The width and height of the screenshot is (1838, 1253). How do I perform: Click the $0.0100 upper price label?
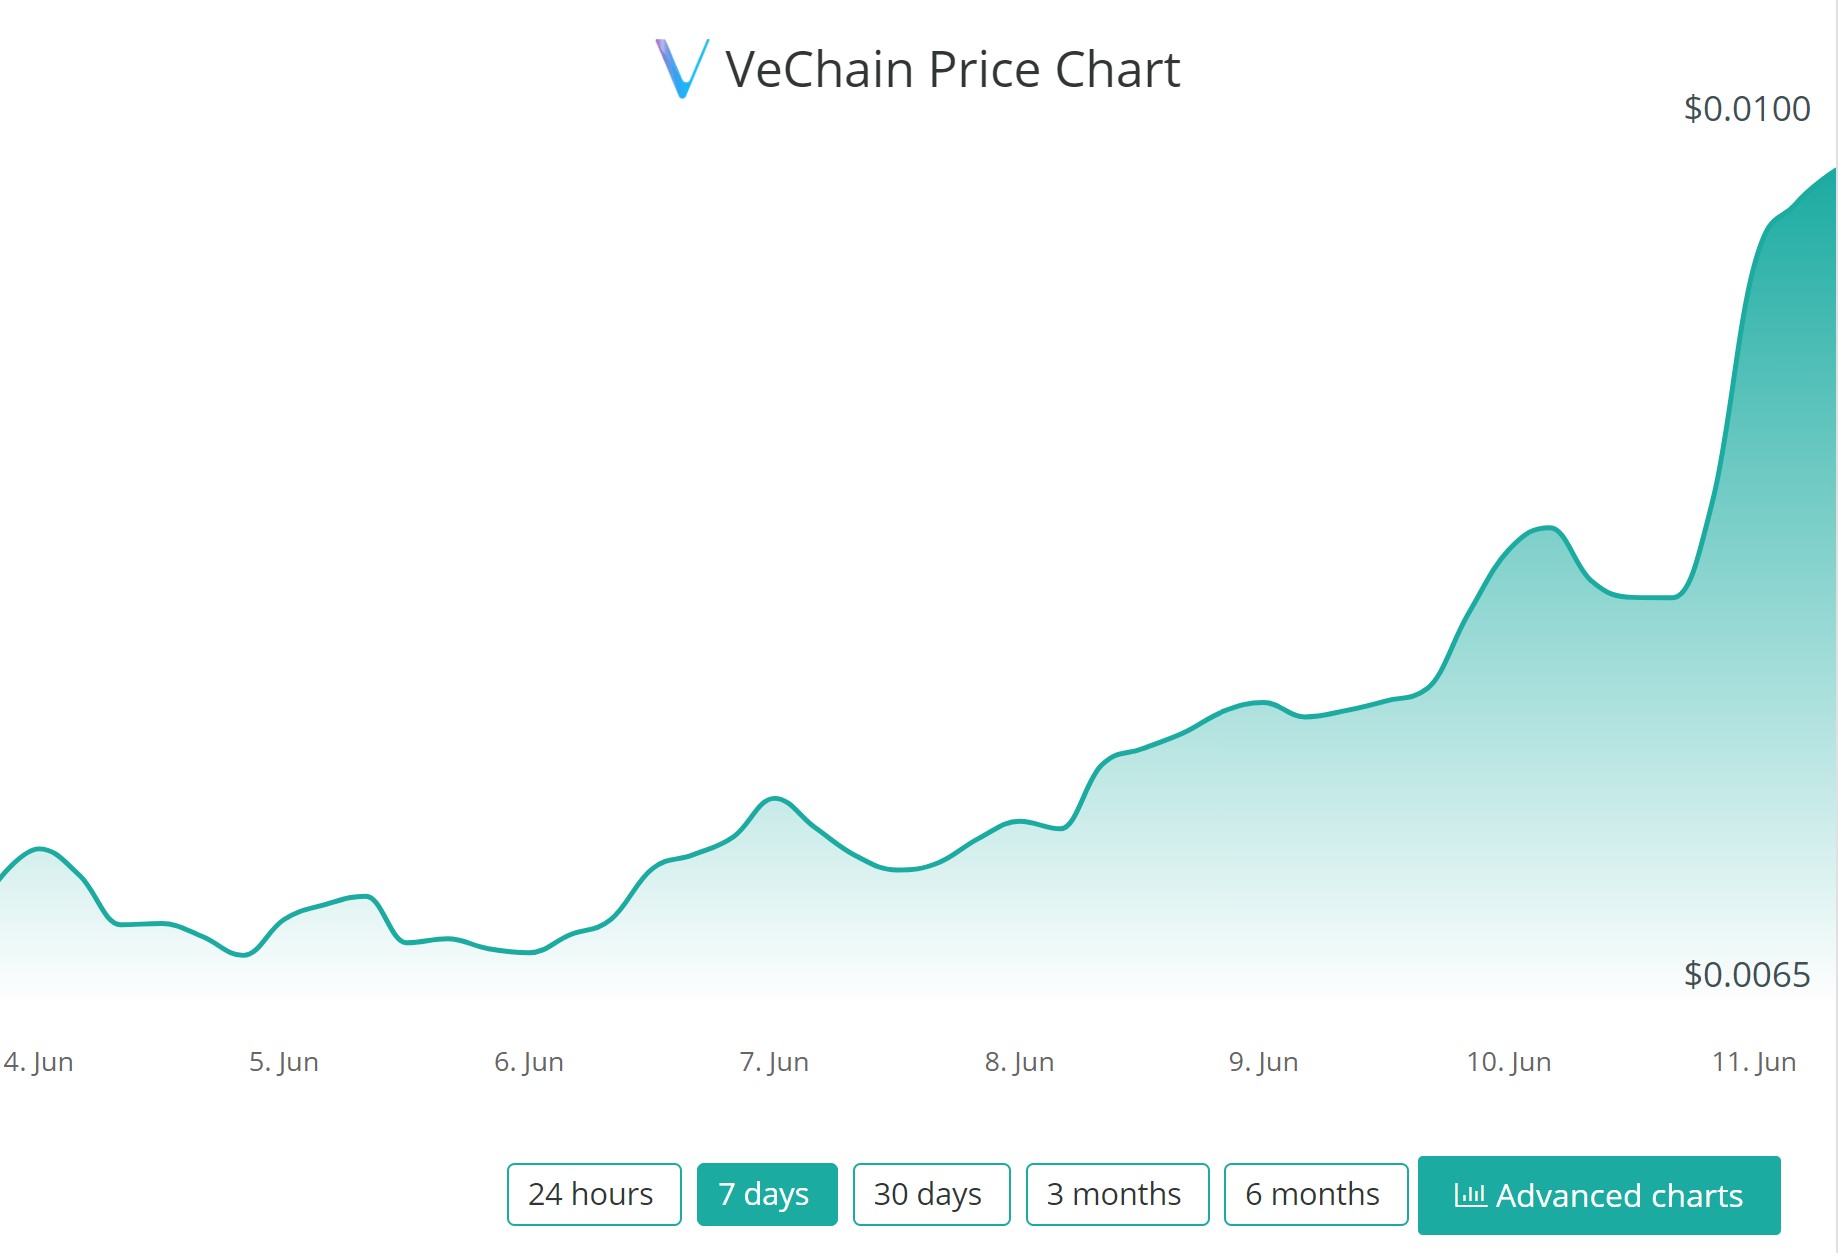tap(1746, 109)
